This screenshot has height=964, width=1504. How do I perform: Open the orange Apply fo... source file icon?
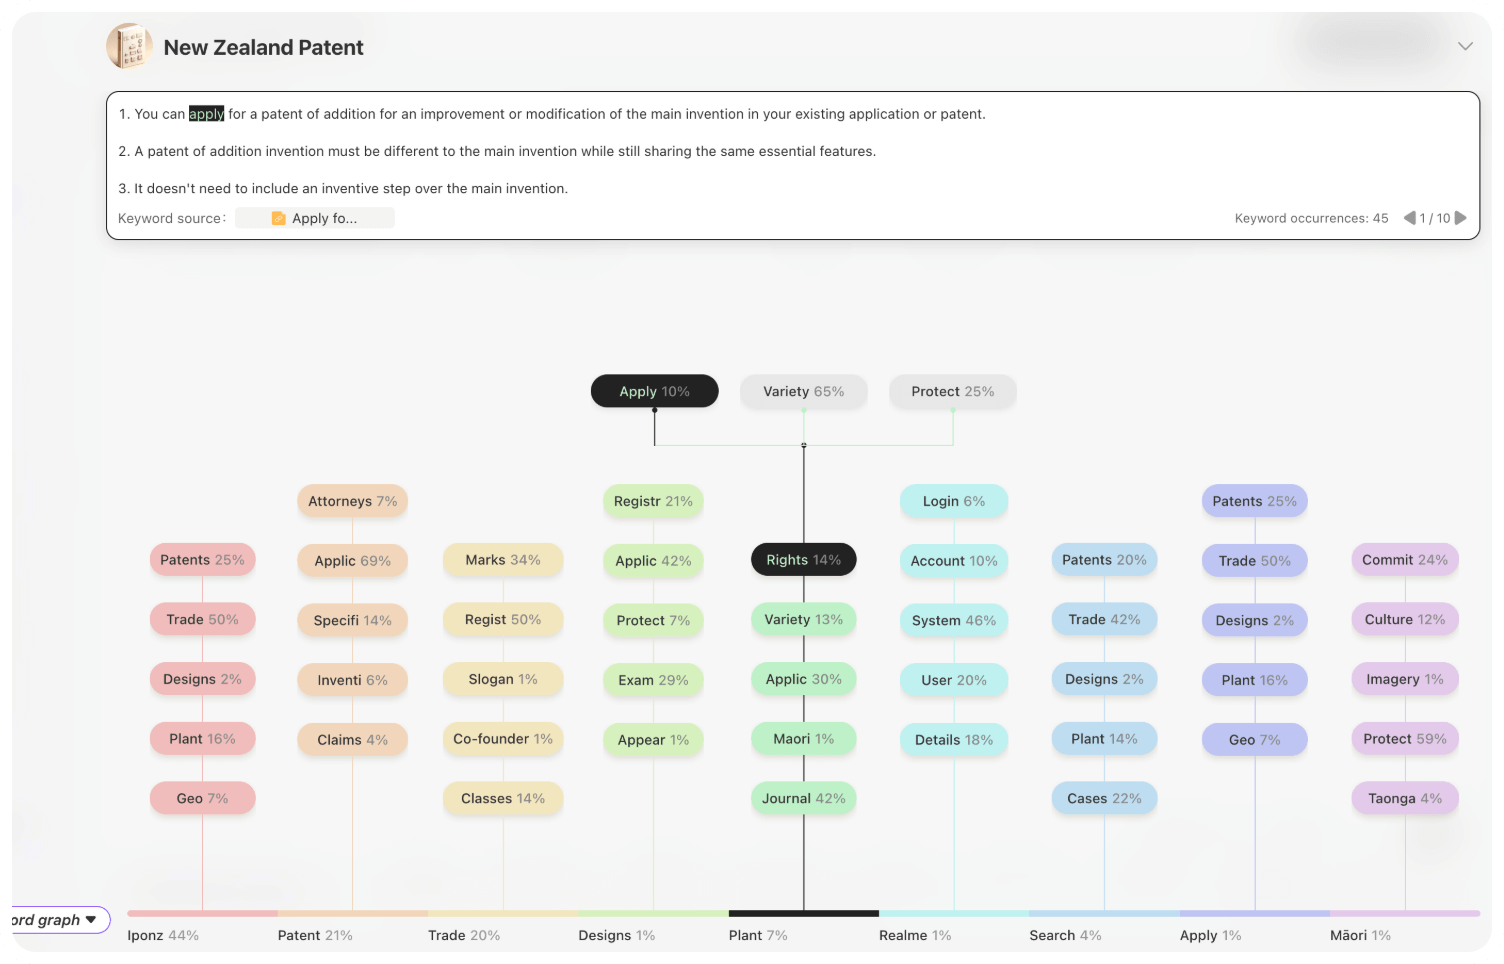[279, 218]
